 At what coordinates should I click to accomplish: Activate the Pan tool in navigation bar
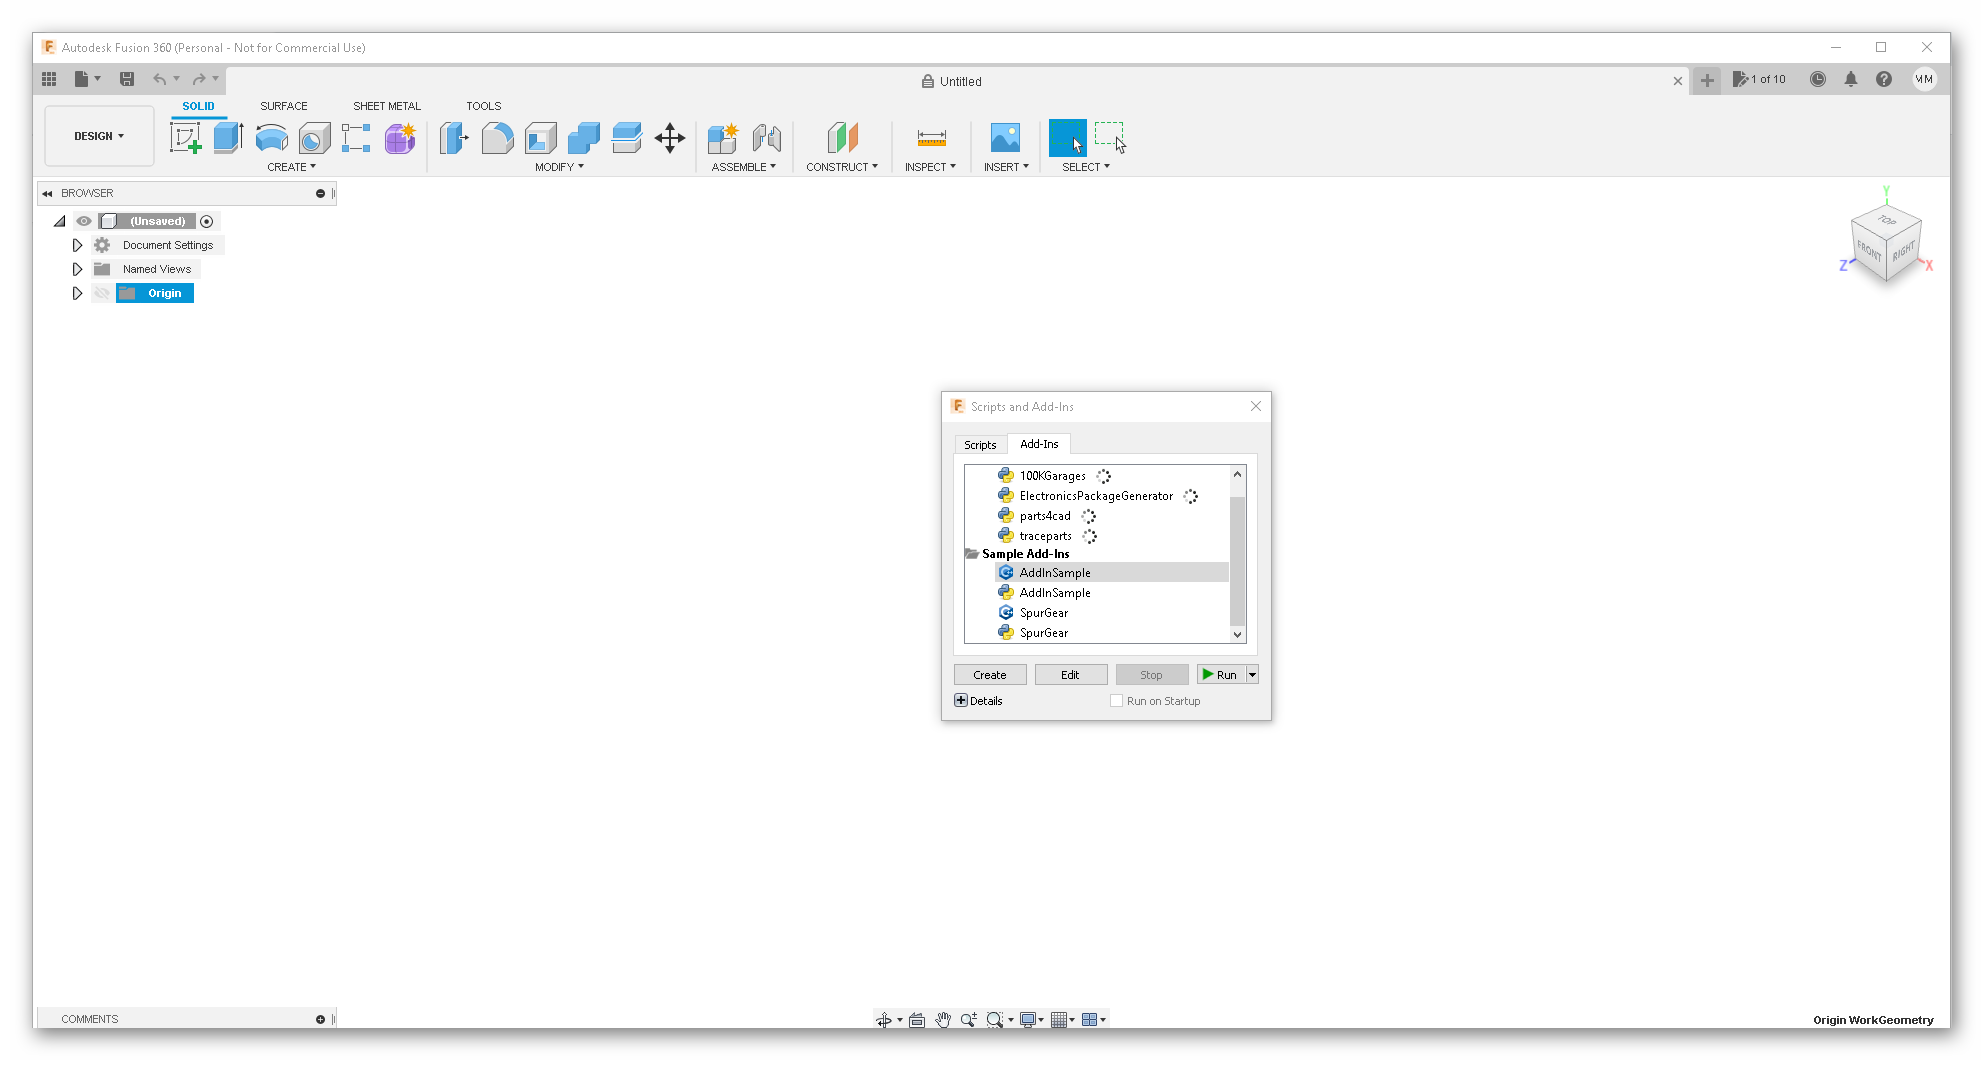click(943, 1019)
